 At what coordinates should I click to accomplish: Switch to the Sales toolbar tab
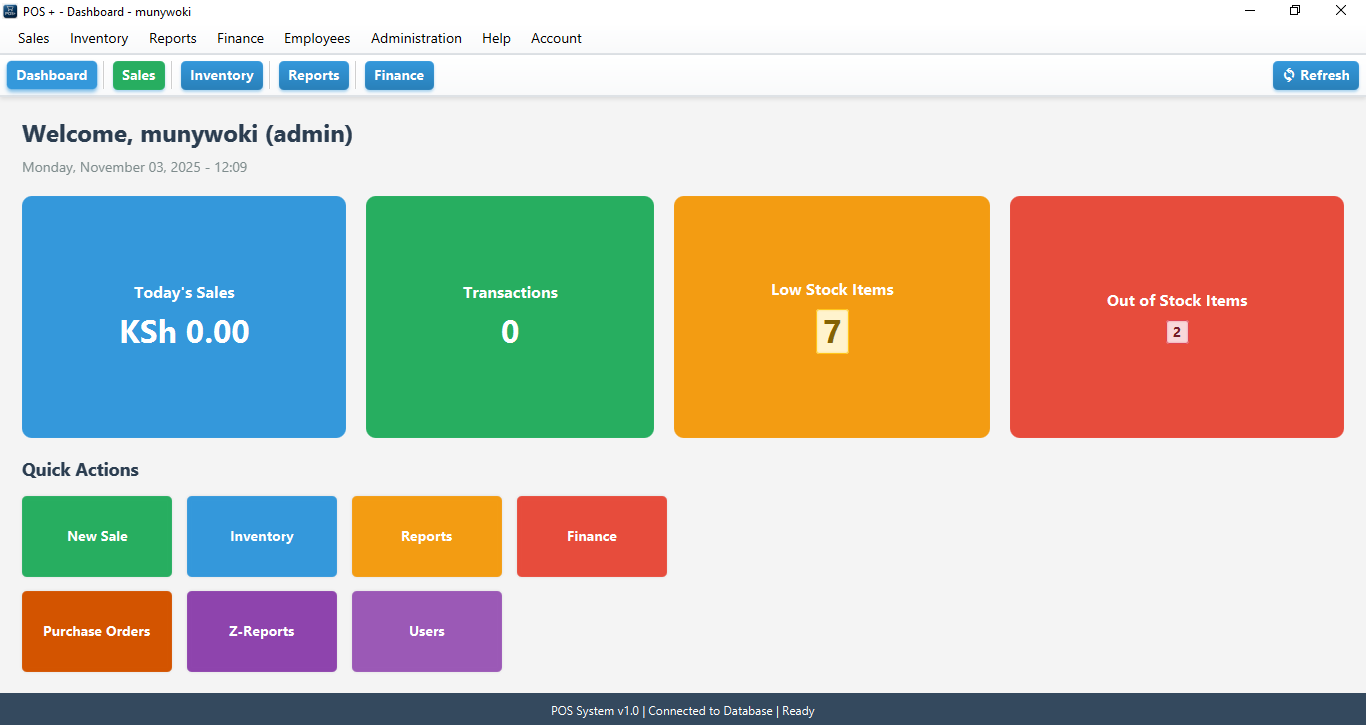coord(139,75)
